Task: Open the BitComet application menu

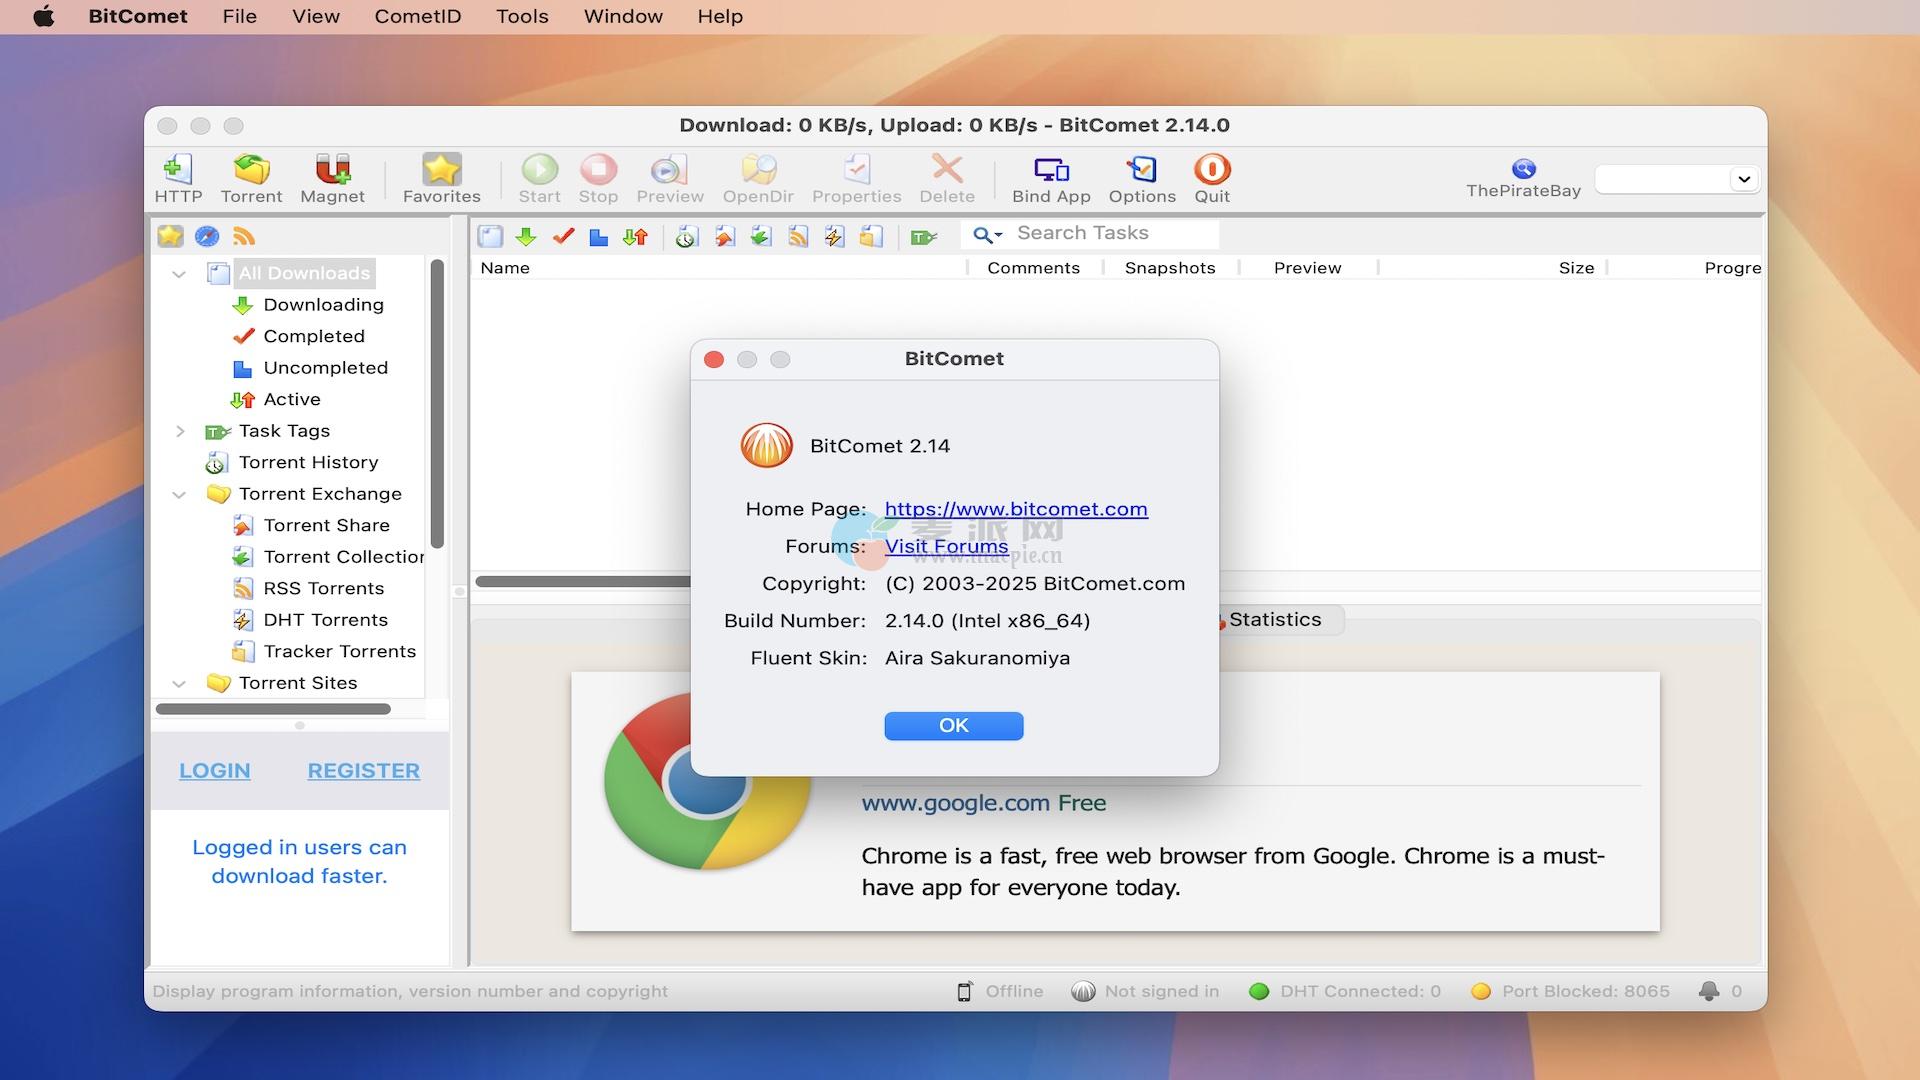Action: pos(138,16)
